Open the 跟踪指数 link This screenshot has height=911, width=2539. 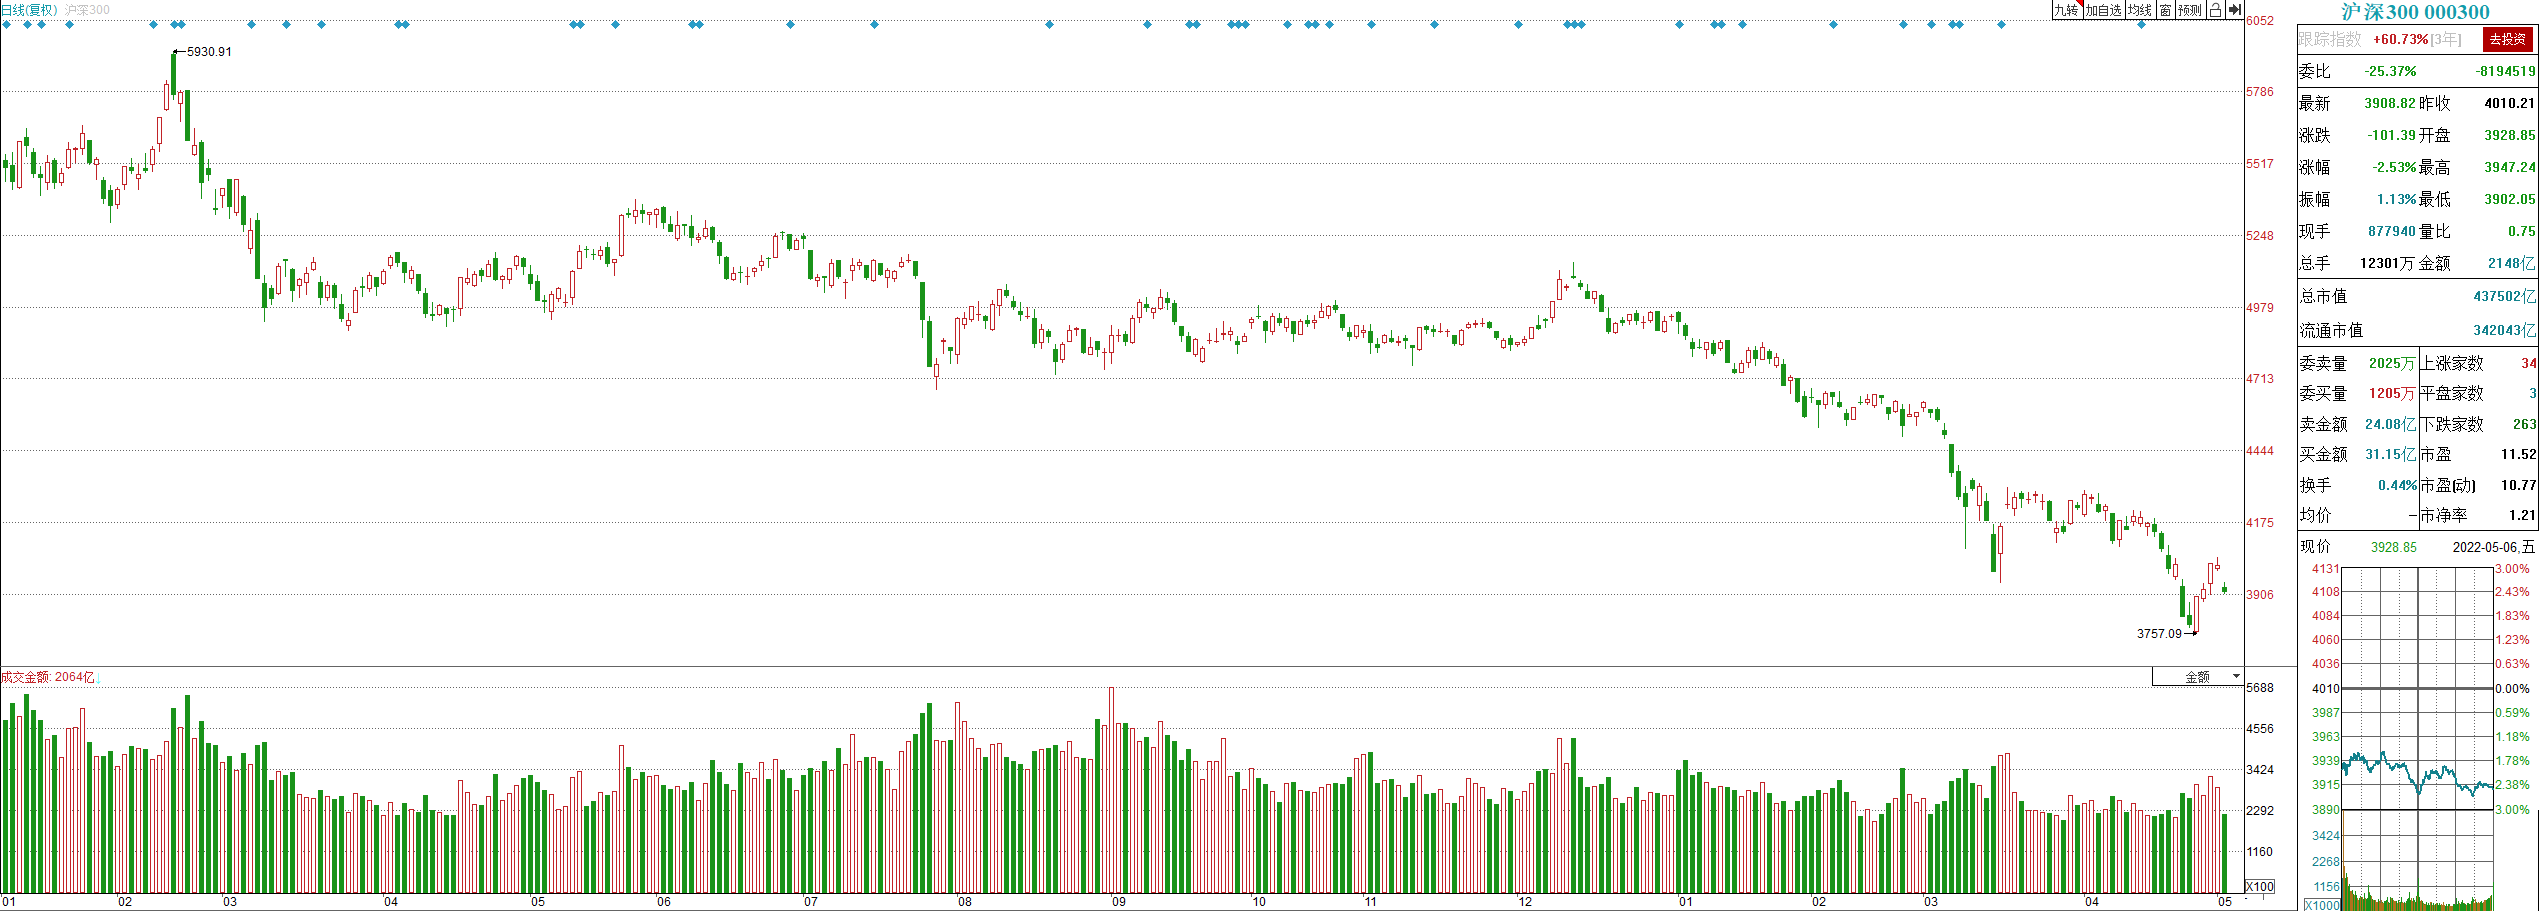[2329, 40]
